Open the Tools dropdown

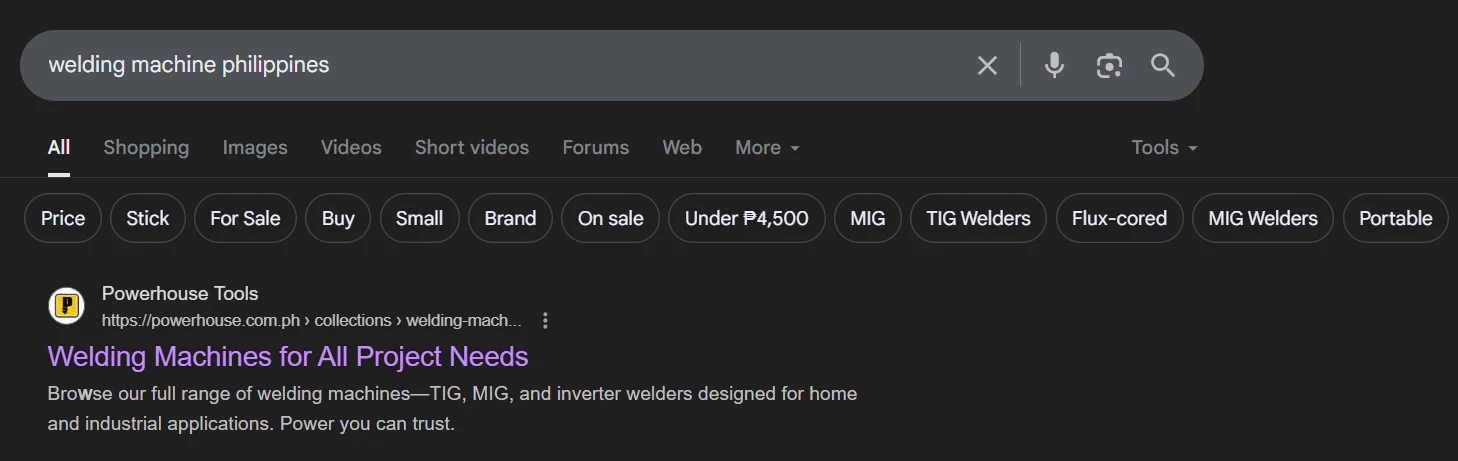pos(1163,148)
